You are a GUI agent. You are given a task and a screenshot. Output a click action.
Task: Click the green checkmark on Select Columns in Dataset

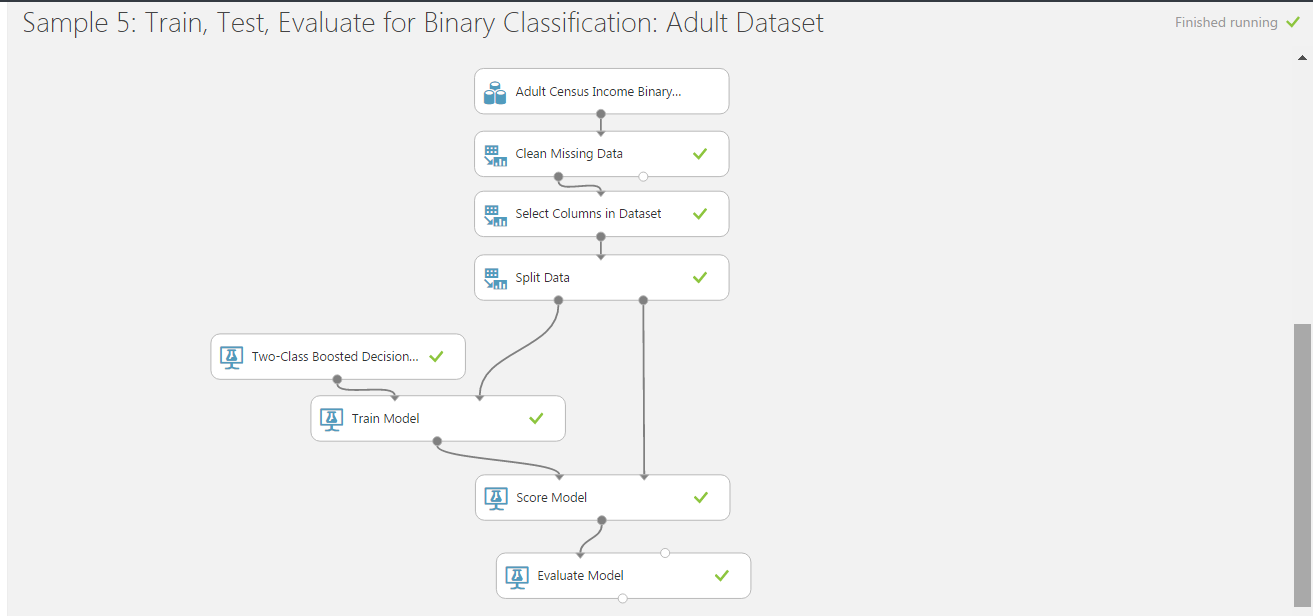point(700,214)
